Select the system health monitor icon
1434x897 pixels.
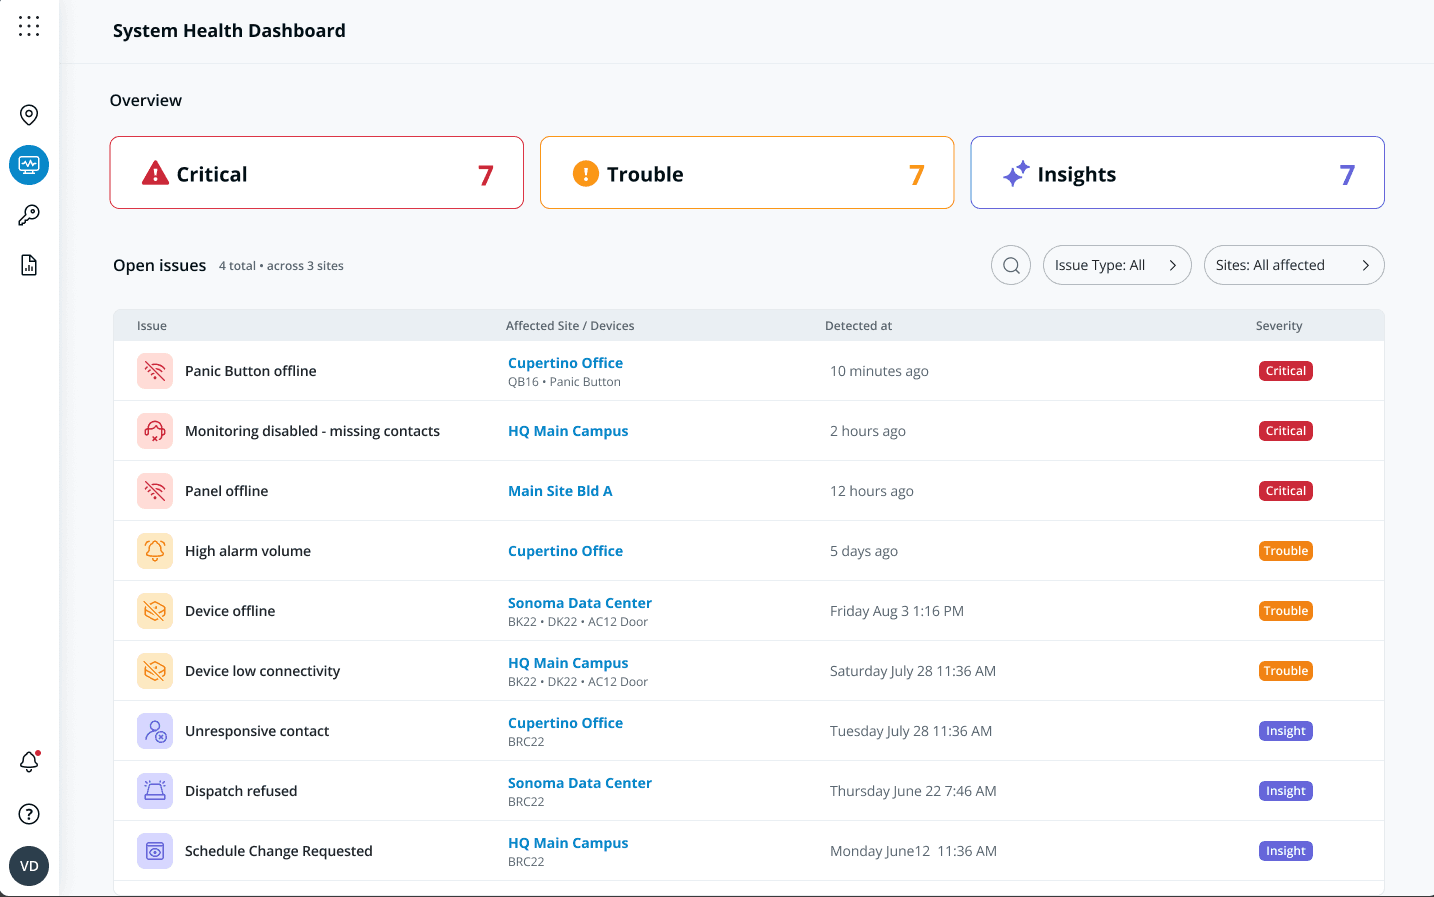click(x=29, y=165)
